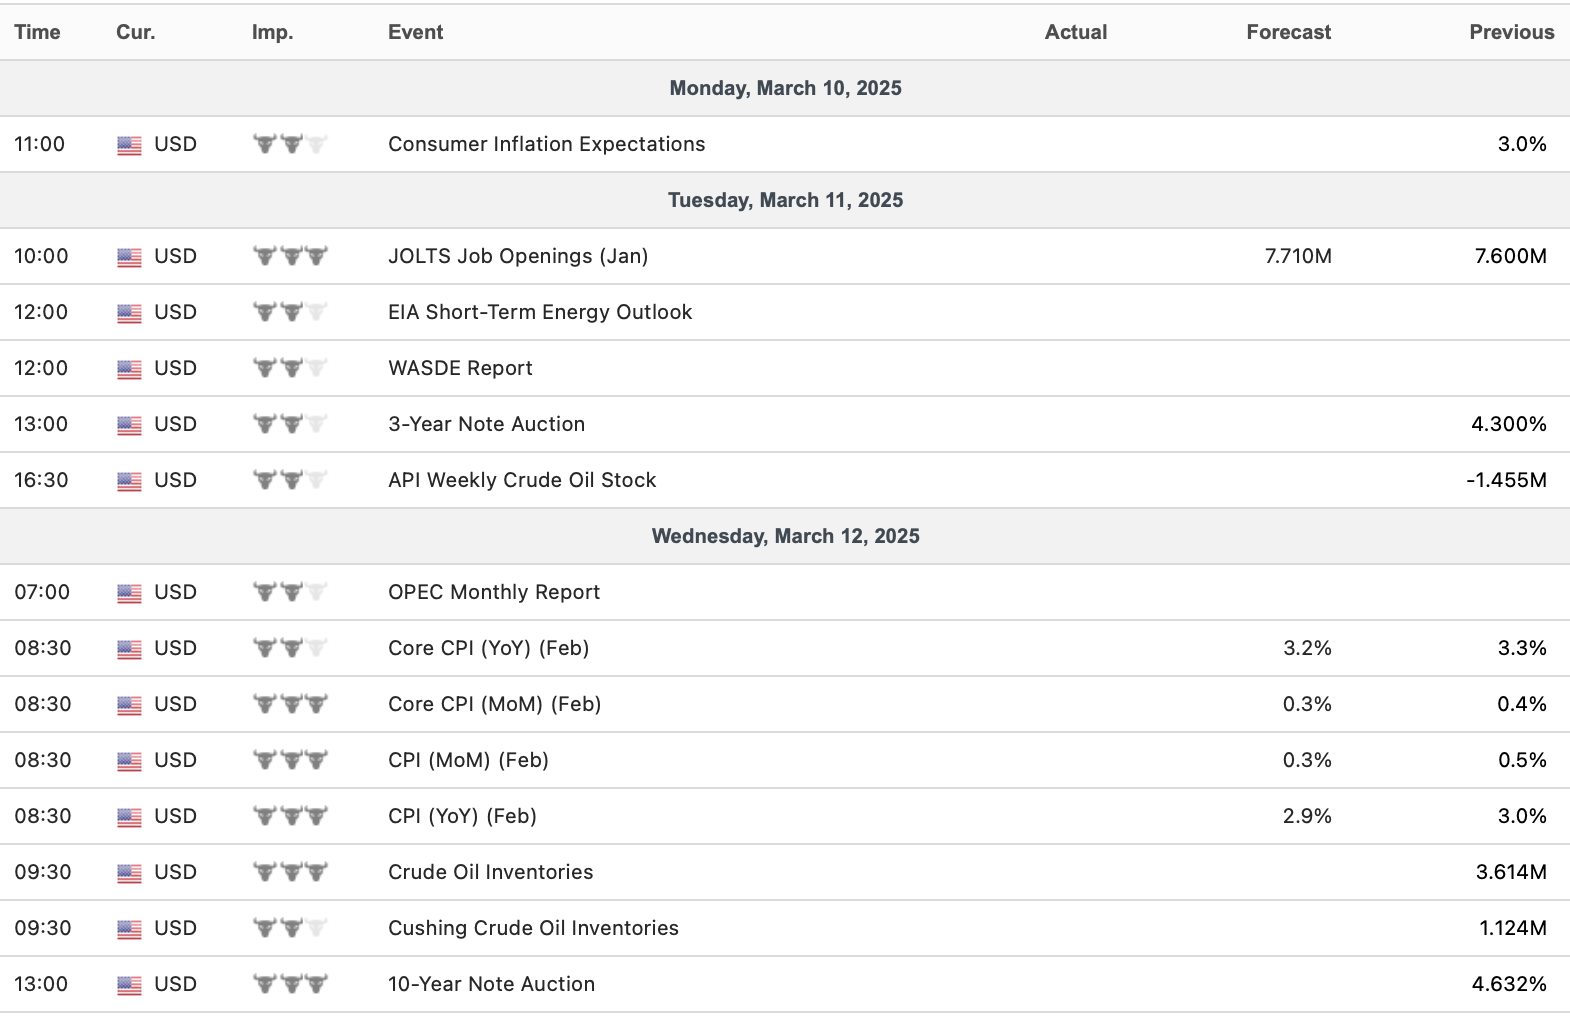Viewport: 1570px width, 1018px height.
Task: Click the bull icons for Core CPI (YoY)
Action: 290,649
